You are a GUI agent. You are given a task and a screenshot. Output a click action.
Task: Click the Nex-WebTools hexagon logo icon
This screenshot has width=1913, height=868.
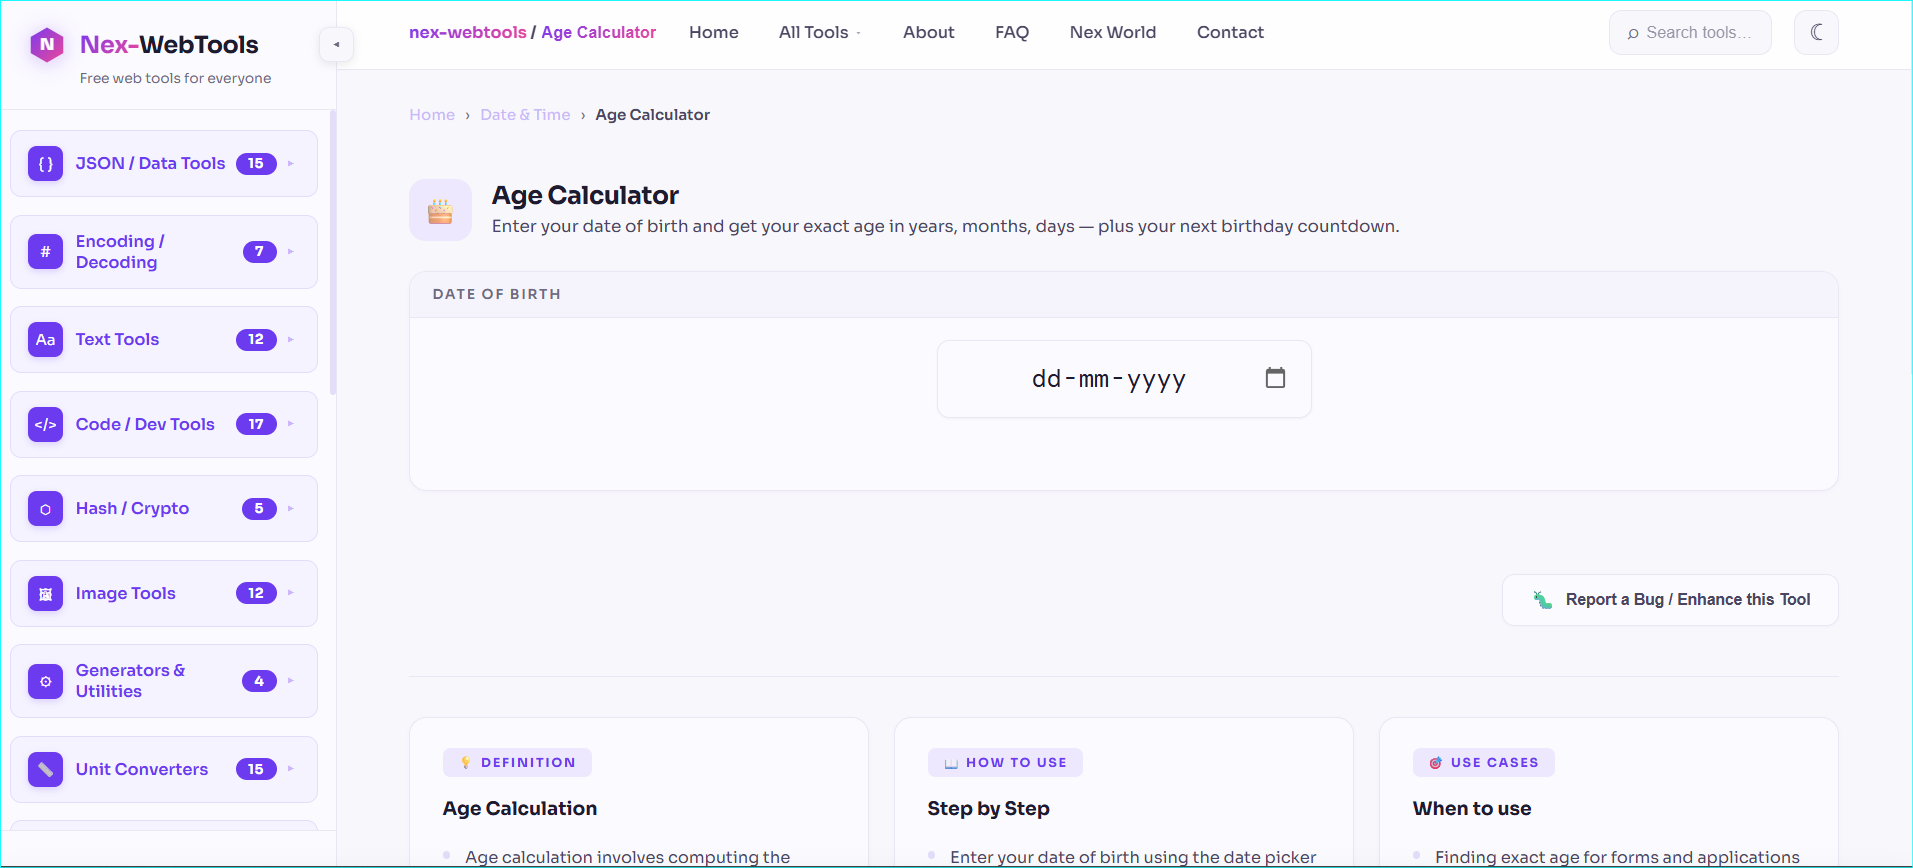tap(47, 44)
